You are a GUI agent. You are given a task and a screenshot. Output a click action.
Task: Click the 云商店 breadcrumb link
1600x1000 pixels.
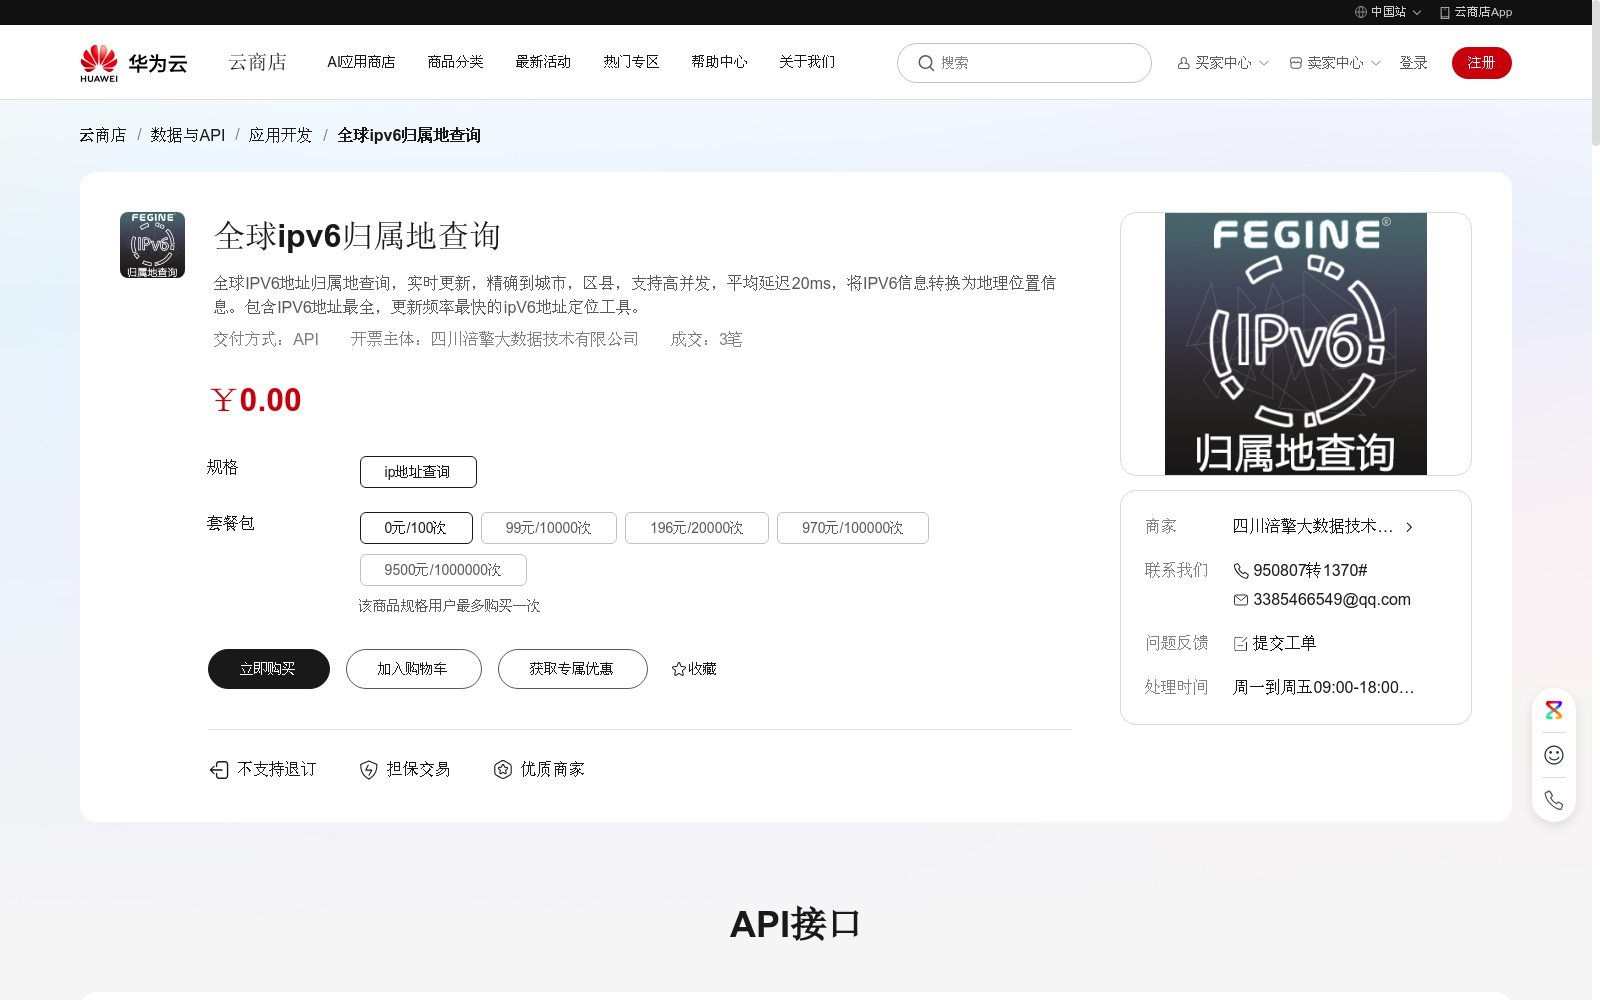103,135
